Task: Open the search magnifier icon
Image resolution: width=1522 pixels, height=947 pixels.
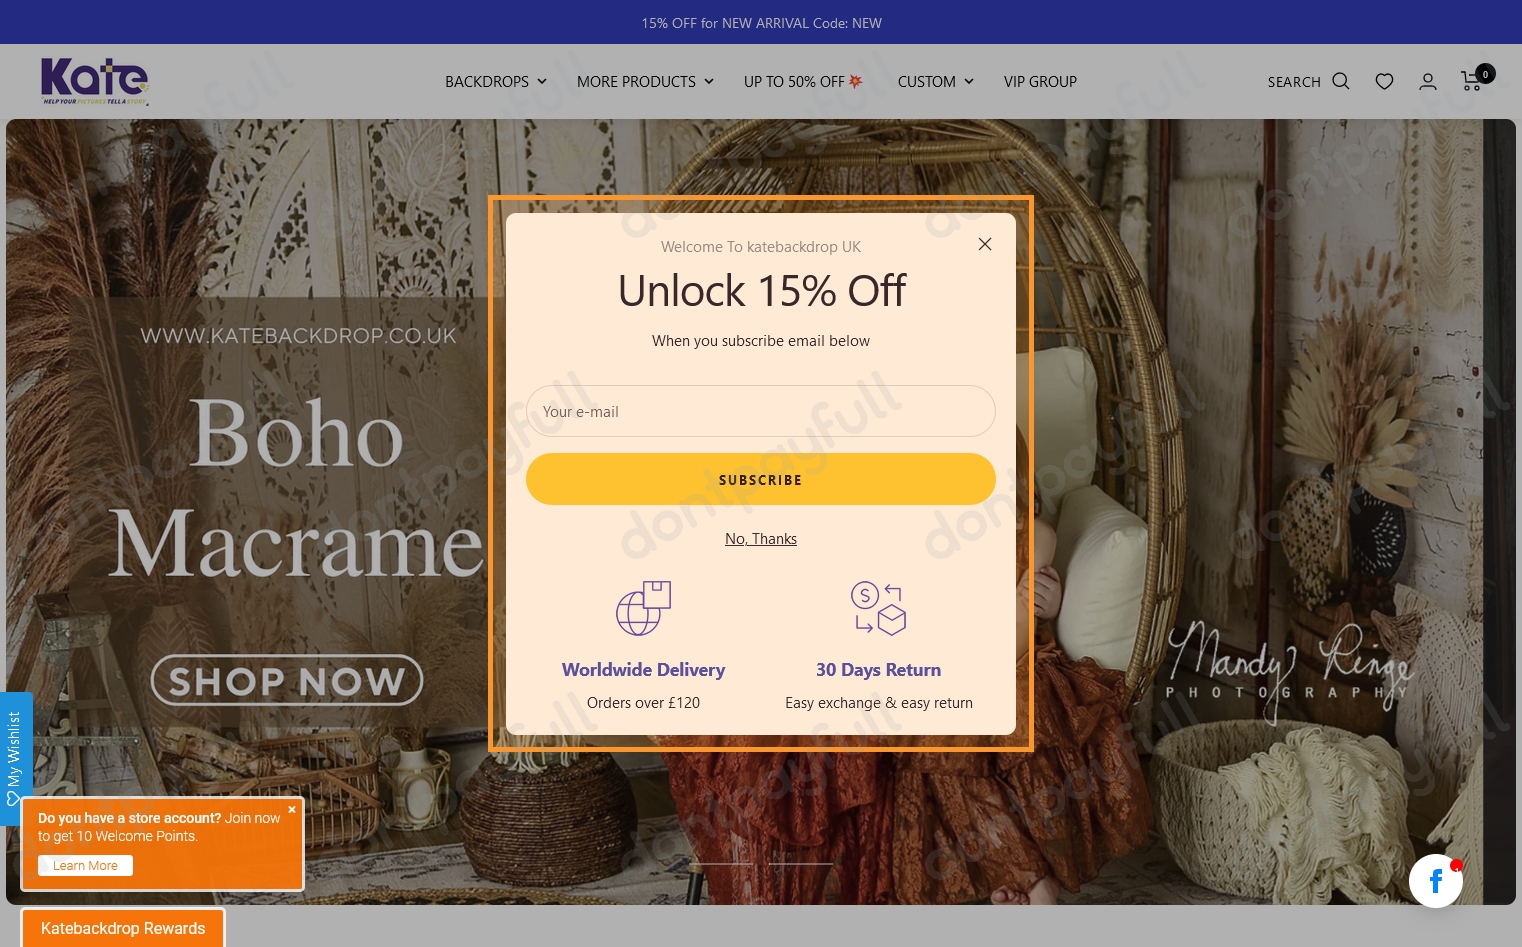Action: click(x=1341, y=81)
